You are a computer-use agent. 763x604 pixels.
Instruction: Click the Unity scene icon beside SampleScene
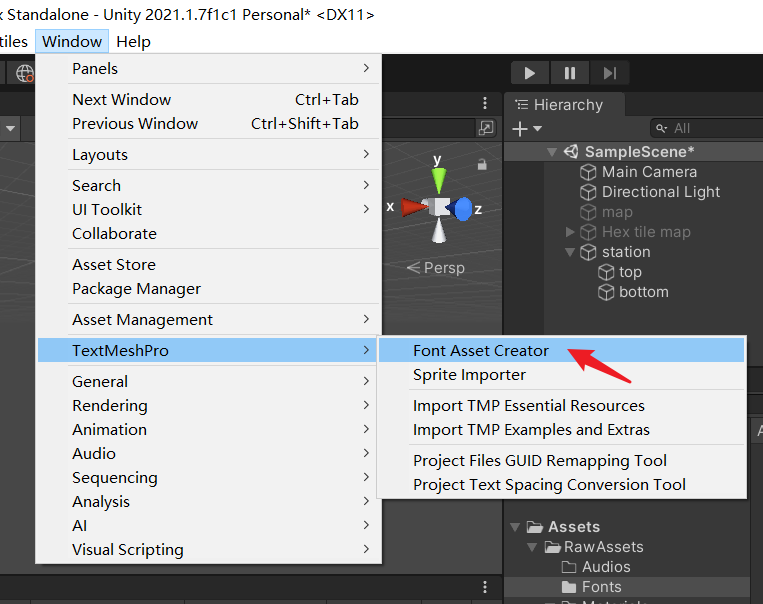tap(571, 151)
